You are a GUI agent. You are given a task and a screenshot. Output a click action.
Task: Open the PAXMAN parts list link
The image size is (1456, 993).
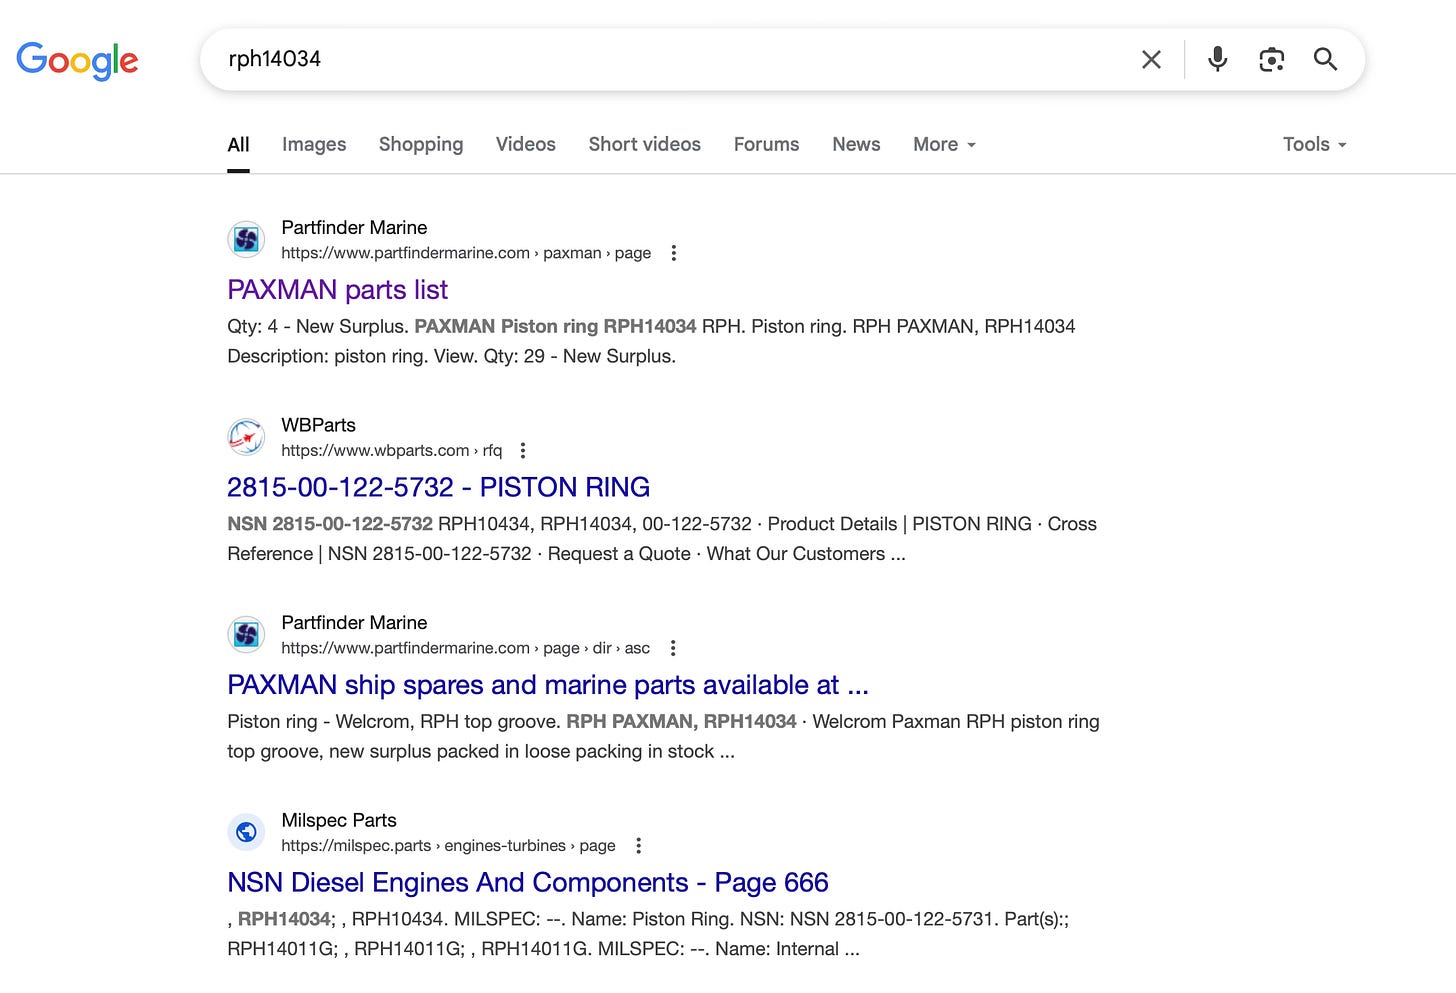coord(337,290)
